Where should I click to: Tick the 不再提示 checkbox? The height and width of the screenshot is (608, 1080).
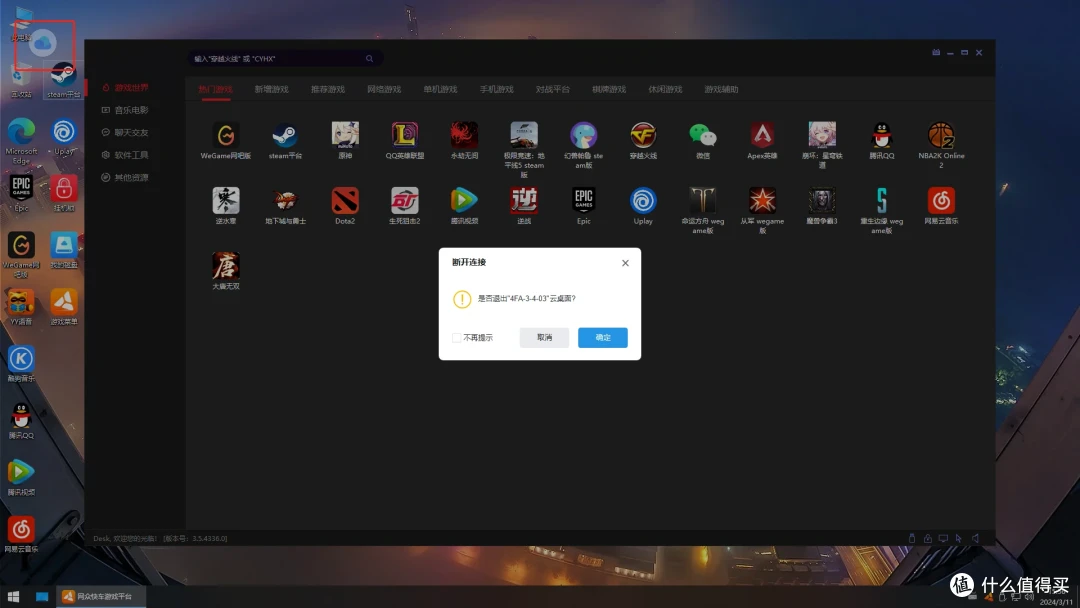coord(457,337)
